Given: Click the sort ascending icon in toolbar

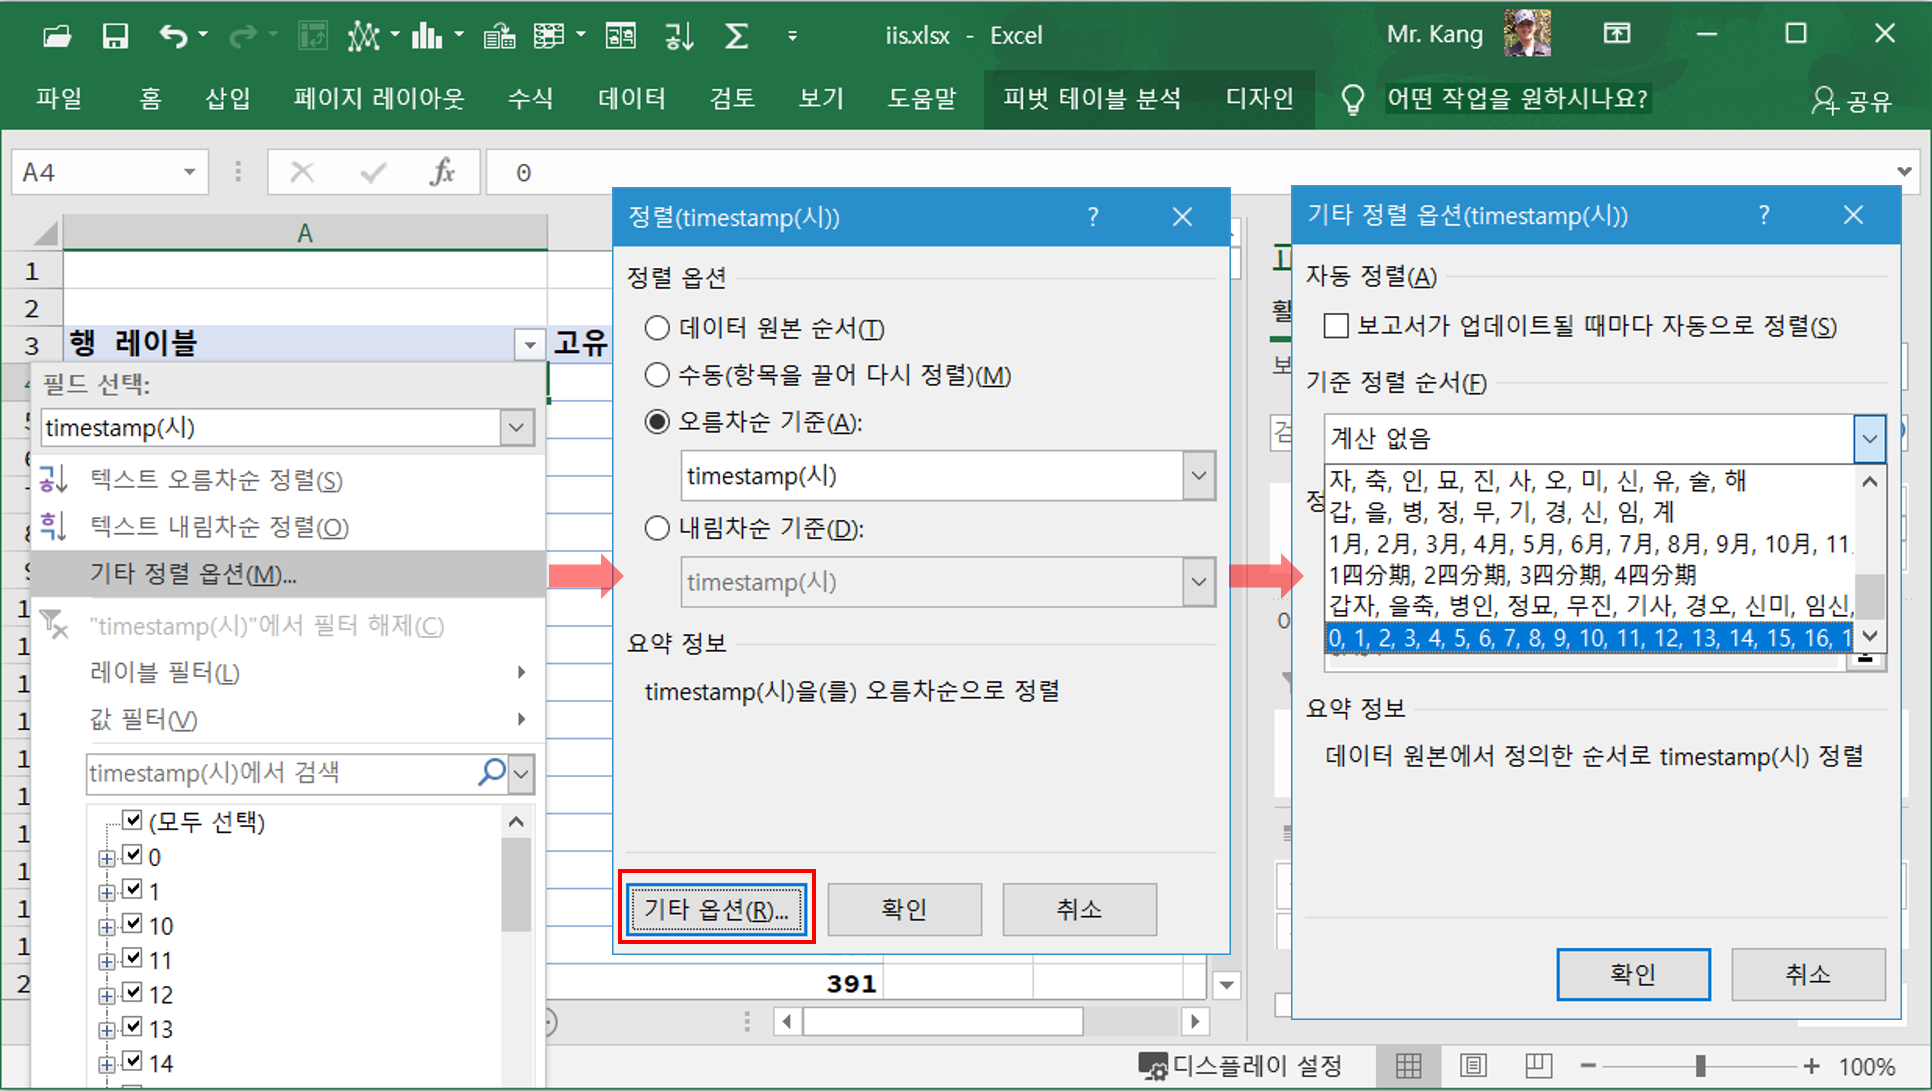Looking at the screenshot, I should (x=679, y=37).
